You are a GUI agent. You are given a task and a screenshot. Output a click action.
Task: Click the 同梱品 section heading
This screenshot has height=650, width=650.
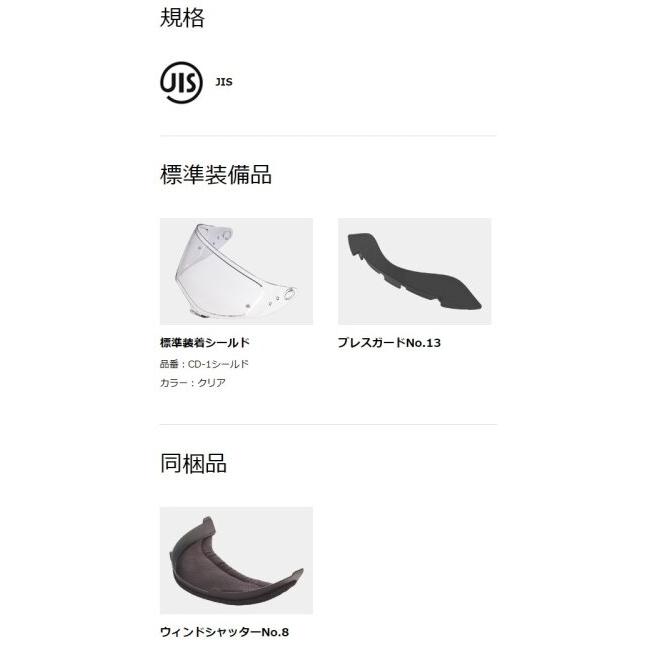click(193, 463)
